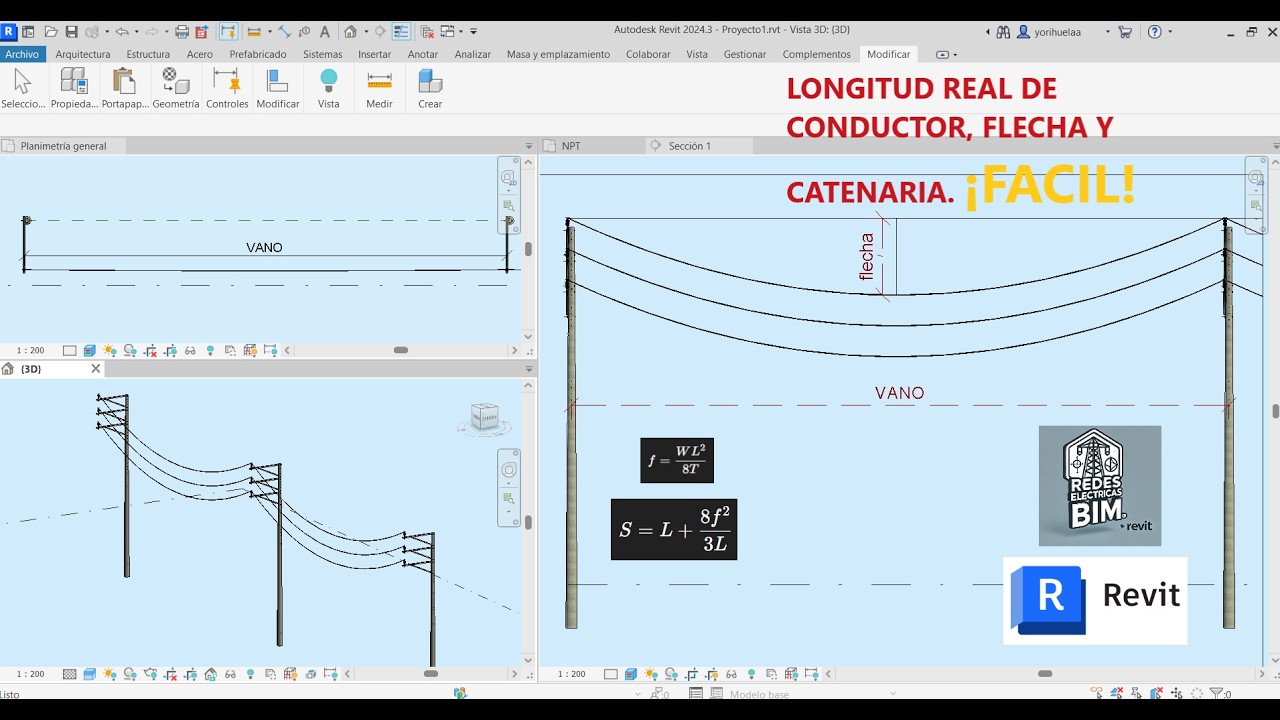
Task: Close the {3D} view tab
Action: click(96, 369)
